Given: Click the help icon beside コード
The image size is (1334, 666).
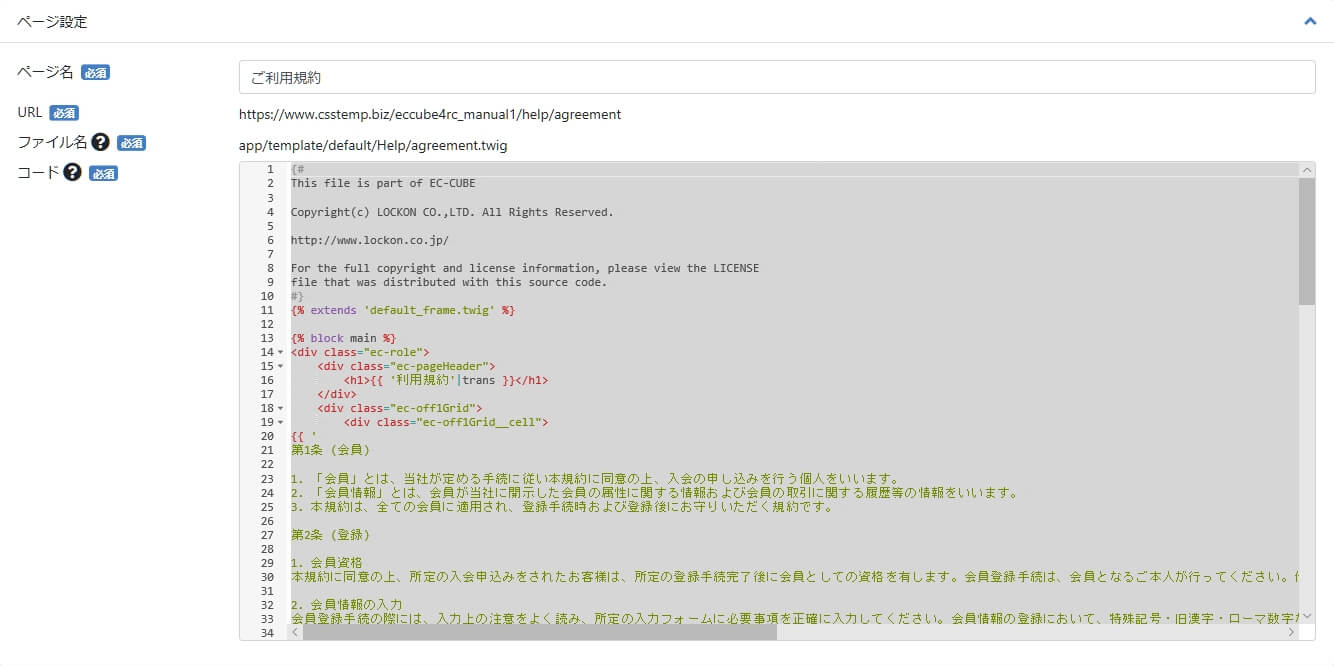Looking at the screenshot, I should (72, 173).
